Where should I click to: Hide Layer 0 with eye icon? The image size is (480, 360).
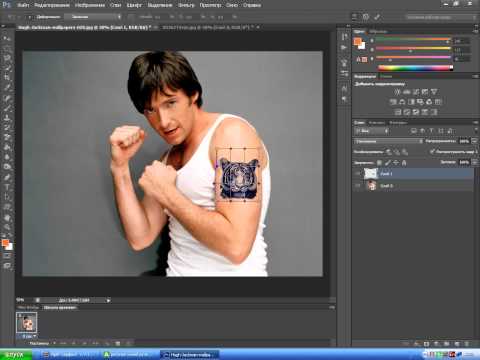point(358,186)
